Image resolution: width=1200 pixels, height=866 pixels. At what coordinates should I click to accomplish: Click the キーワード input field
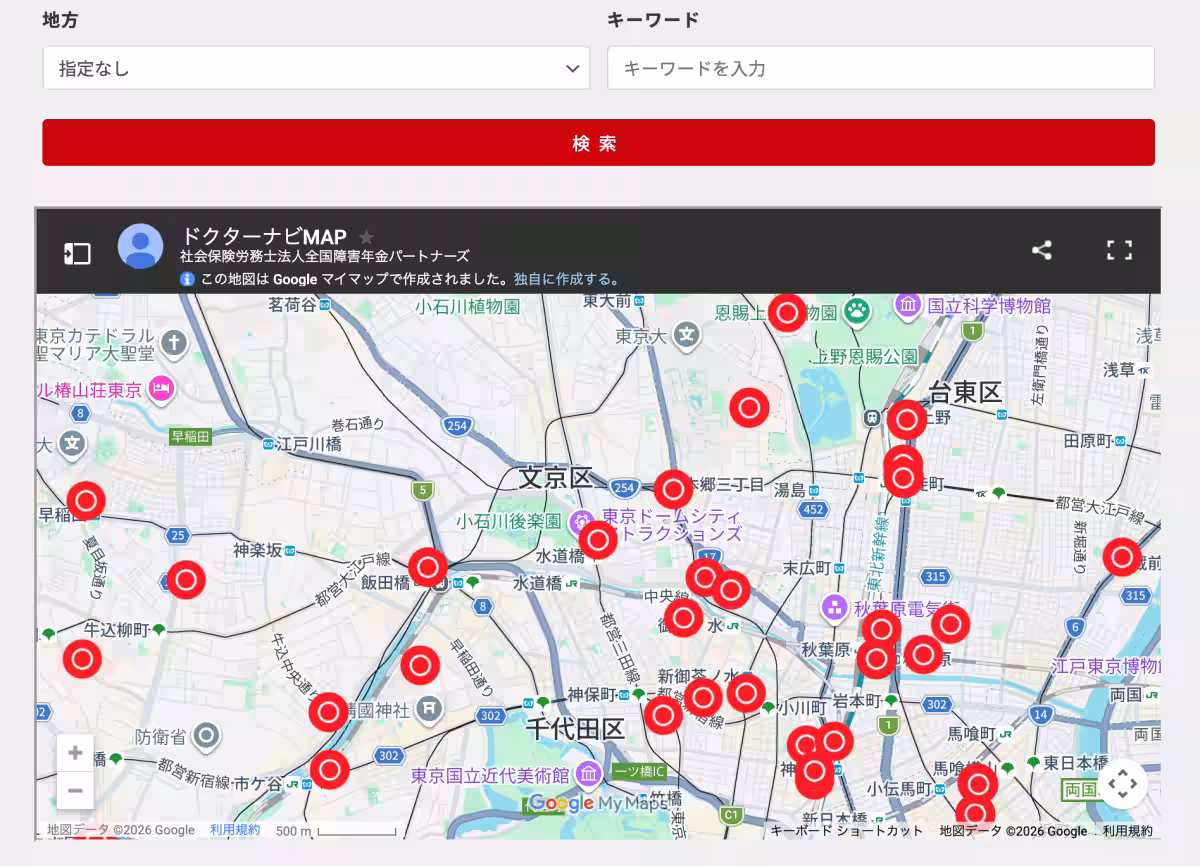[x=880, y=68]
